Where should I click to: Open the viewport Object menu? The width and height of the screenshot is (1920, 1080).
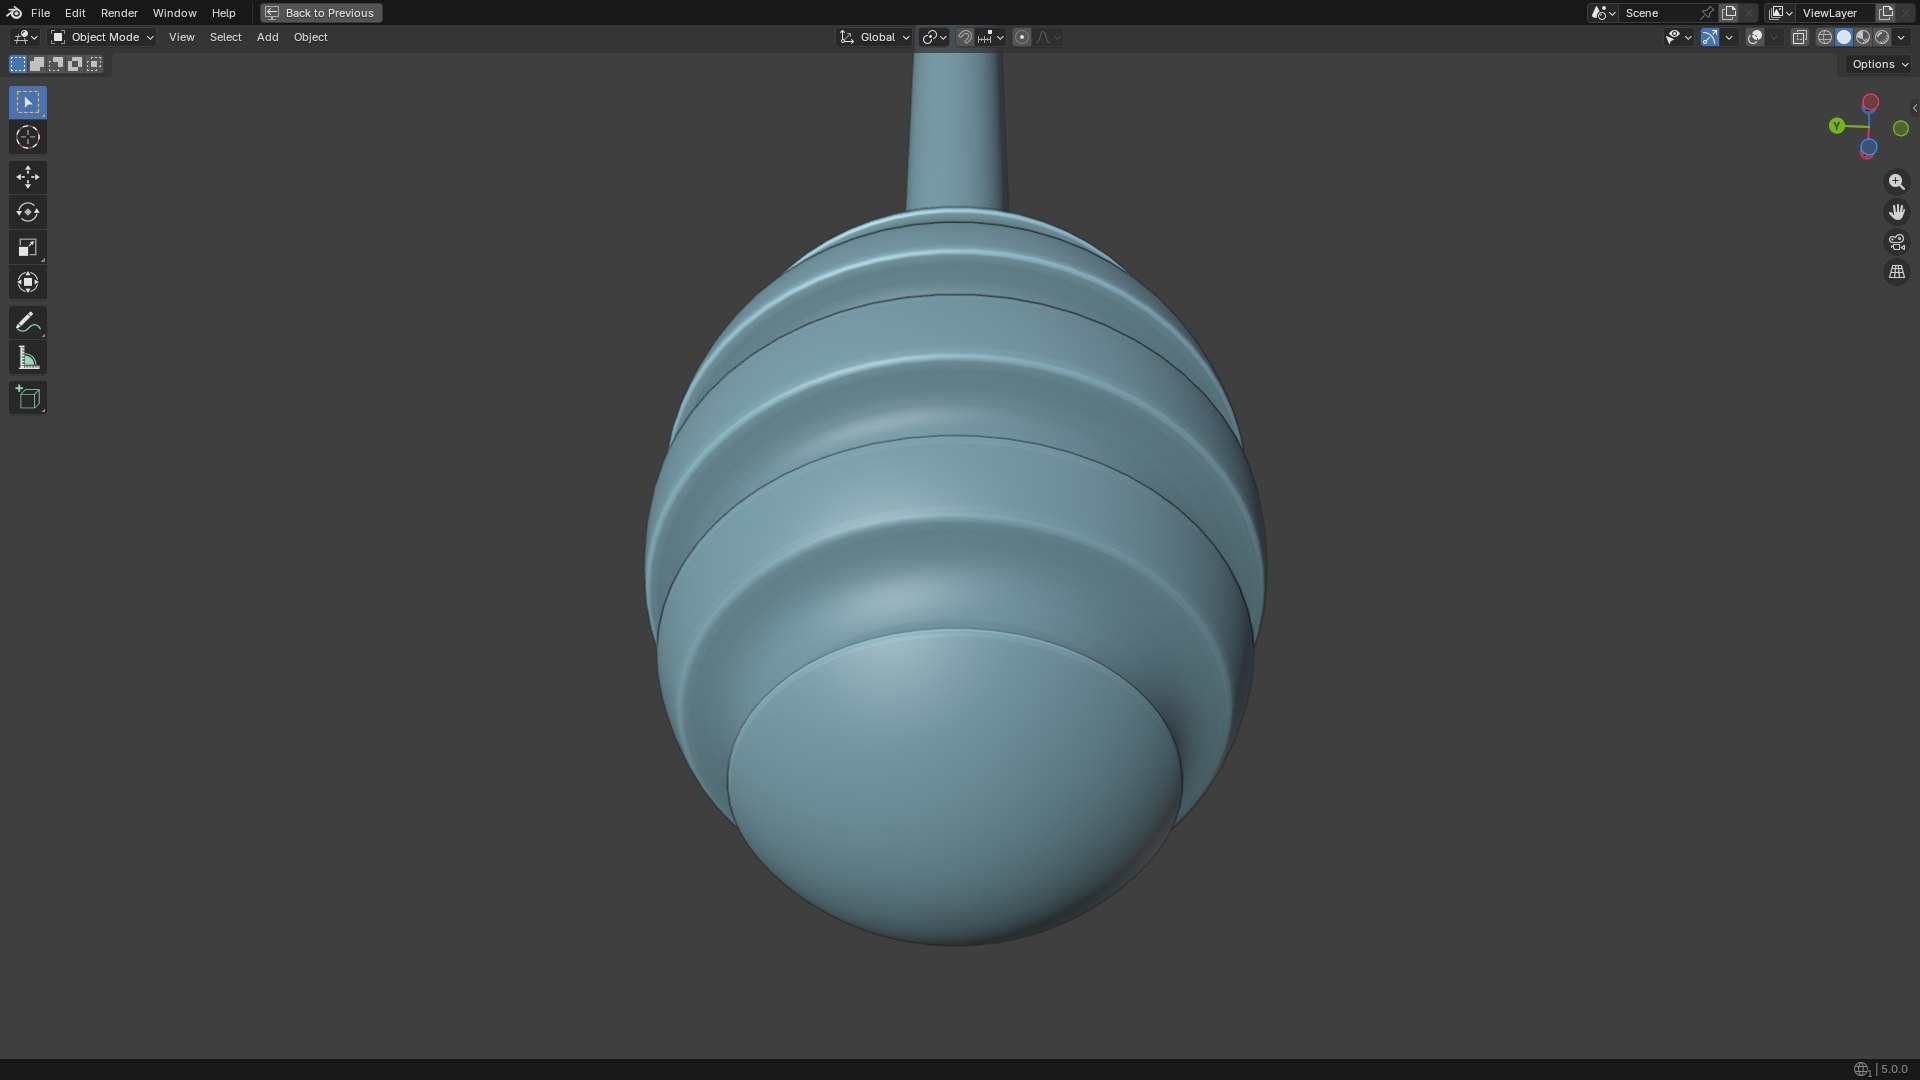tap(310, 37)
